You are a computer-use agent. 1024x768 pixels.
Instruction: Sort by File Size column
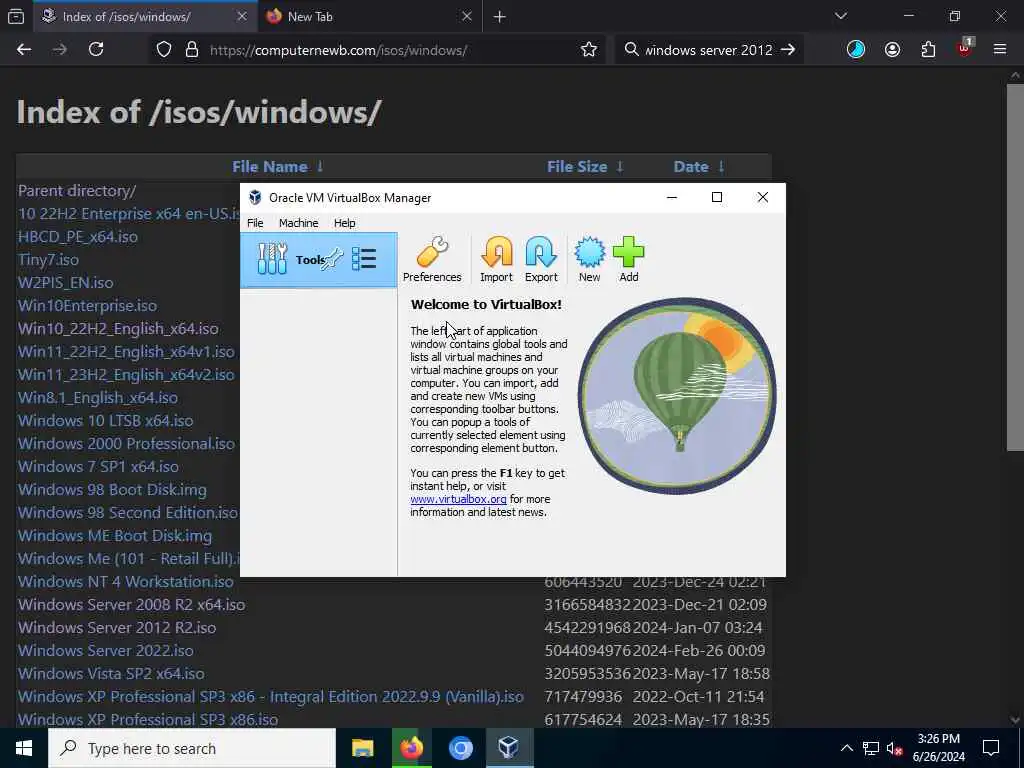[585, 167]
